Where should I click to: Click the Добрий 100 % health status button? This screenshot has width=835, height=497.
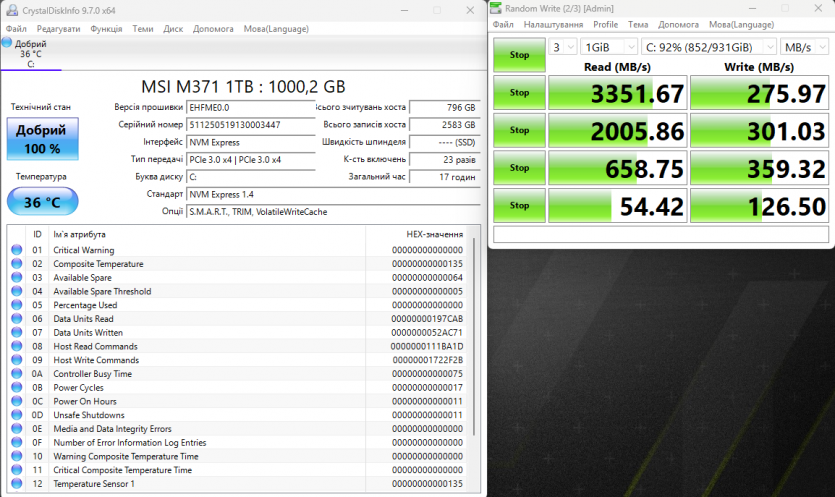point(42,138)
